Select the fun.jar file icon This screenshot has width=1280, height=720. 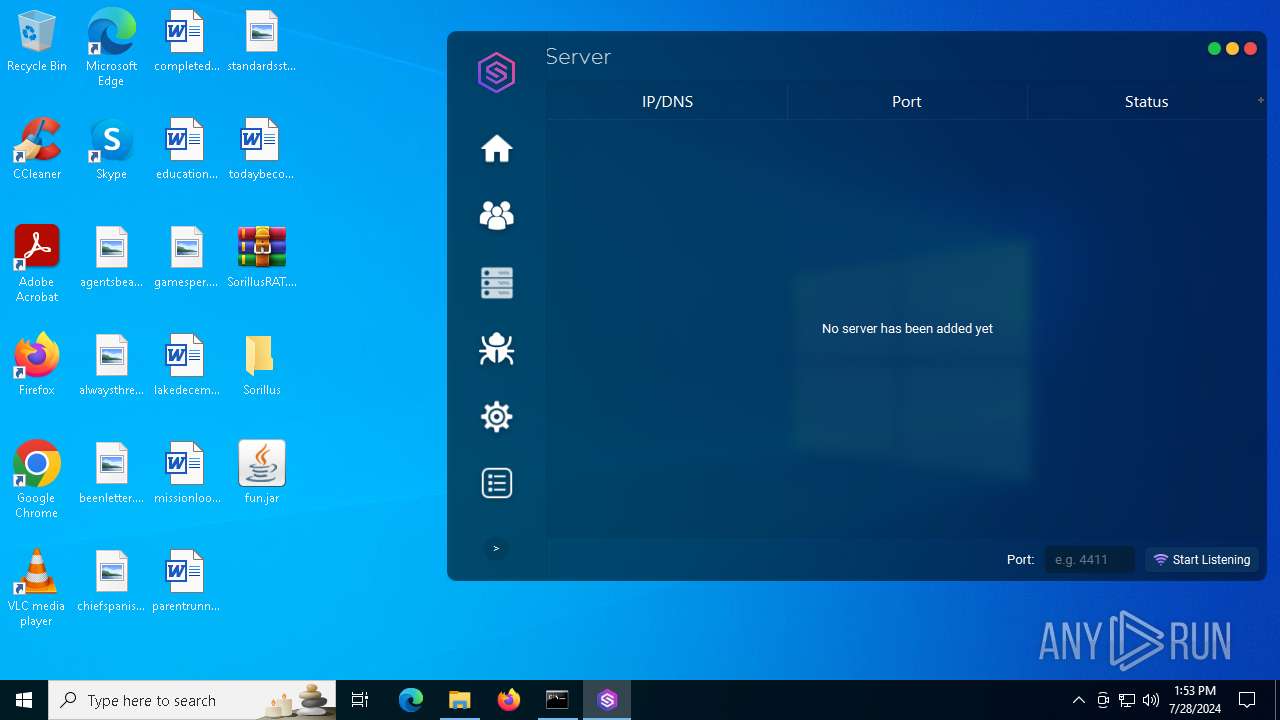click(x=262, y=473)
